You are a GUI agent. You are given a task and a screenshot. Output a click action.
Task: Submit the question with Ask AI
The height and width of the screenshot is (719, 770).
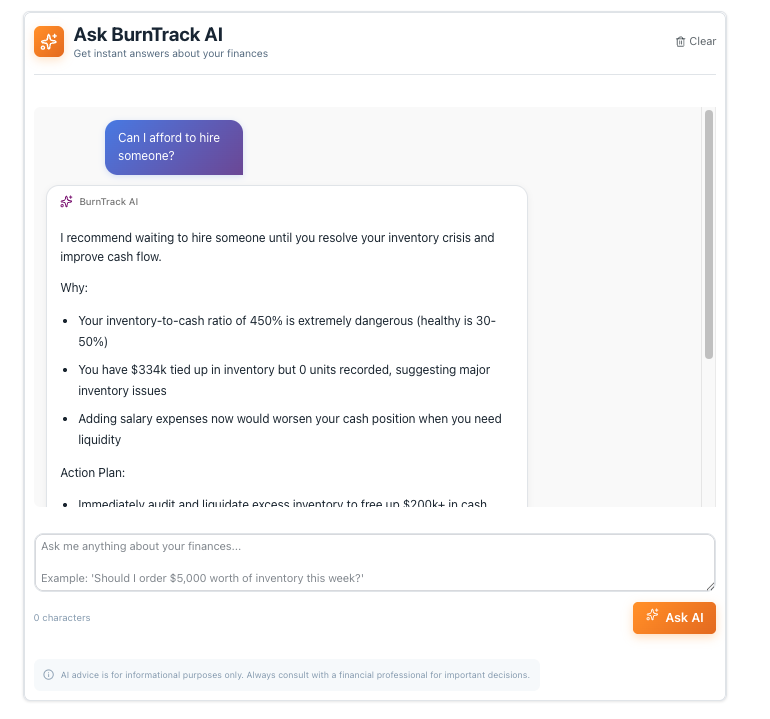674,618
